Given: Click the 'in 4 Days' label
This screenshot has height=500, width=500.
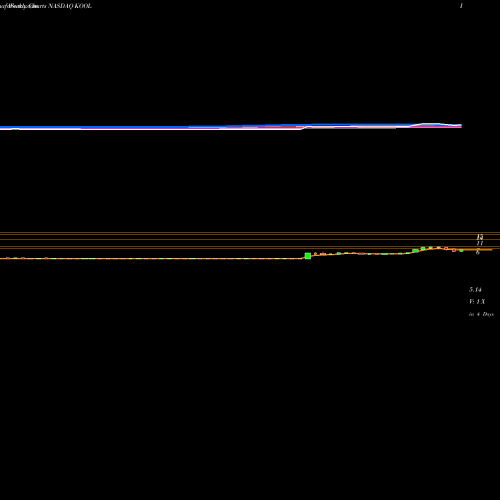Looking at the screenshot, I should coord(481,314).
